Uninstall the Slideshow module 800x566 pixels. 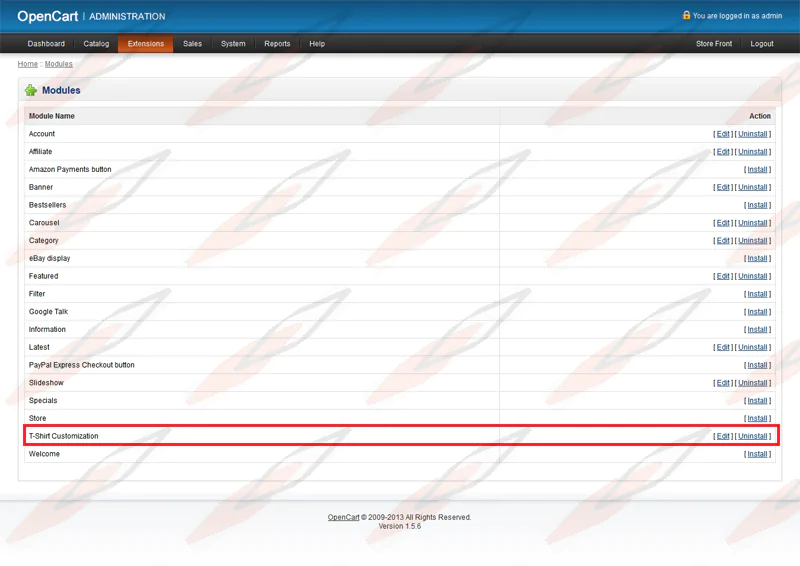point(753,383)
